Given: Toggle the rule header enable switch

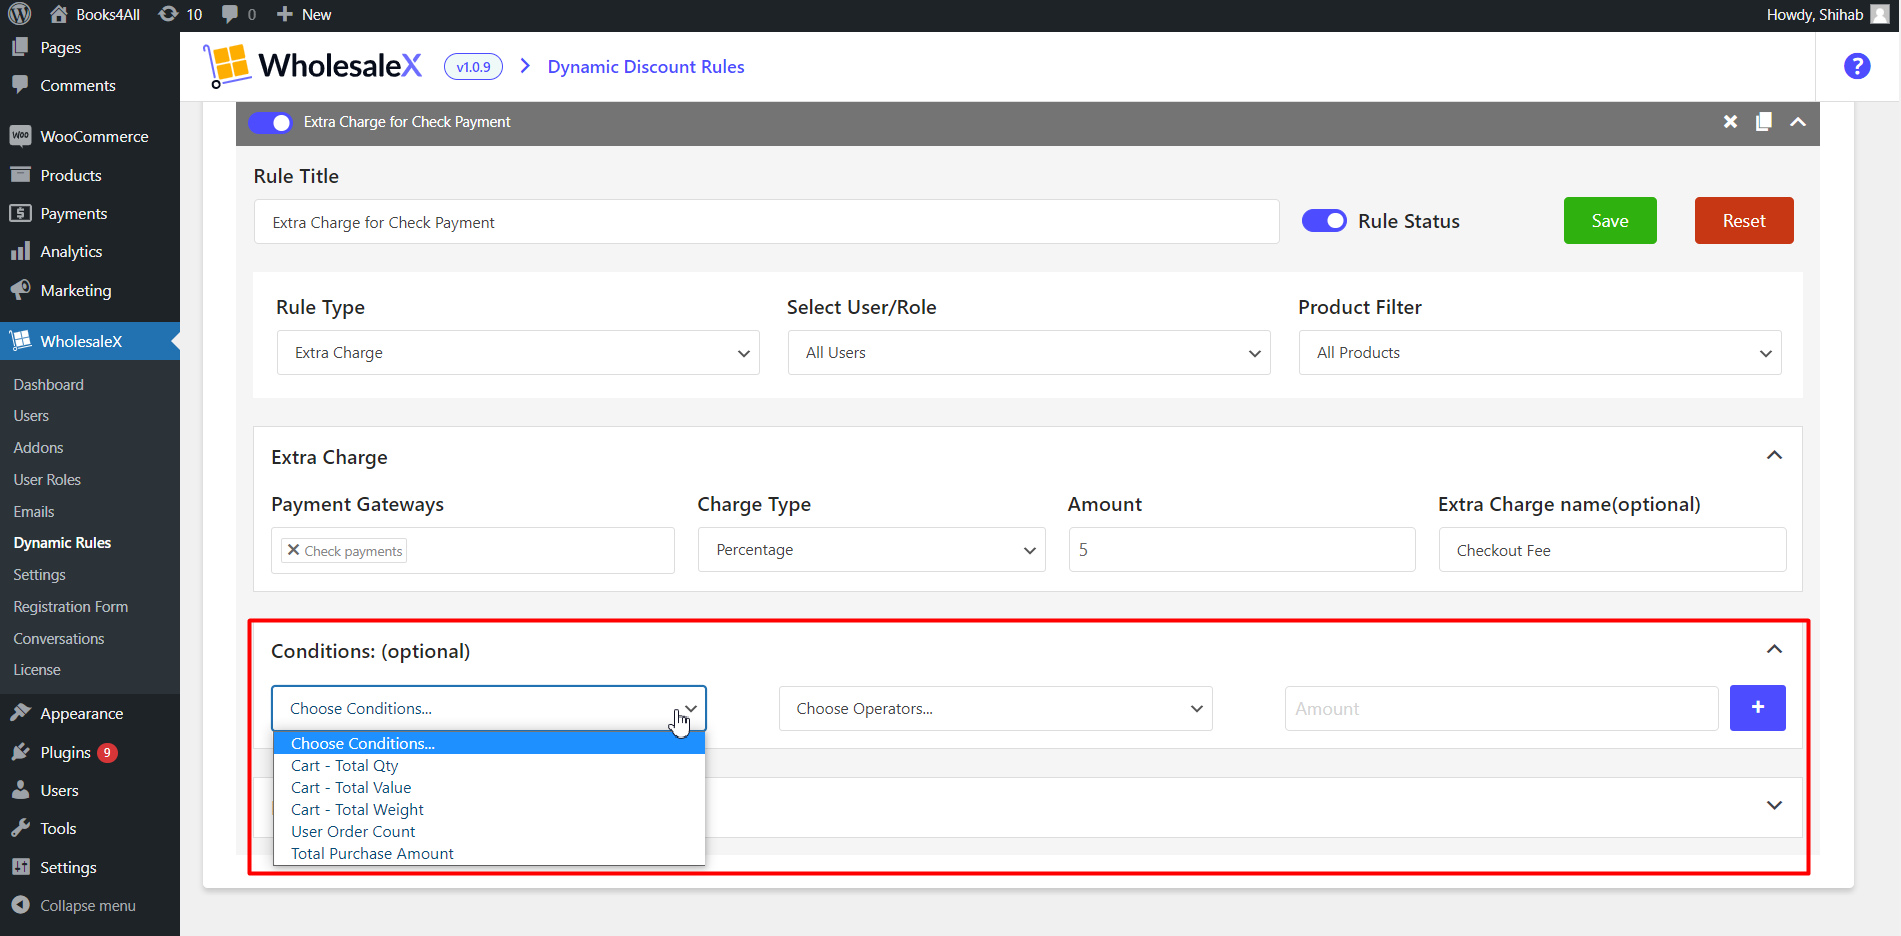Looking at the screenshot, I should pyautogui.click(x=270, y=122).
